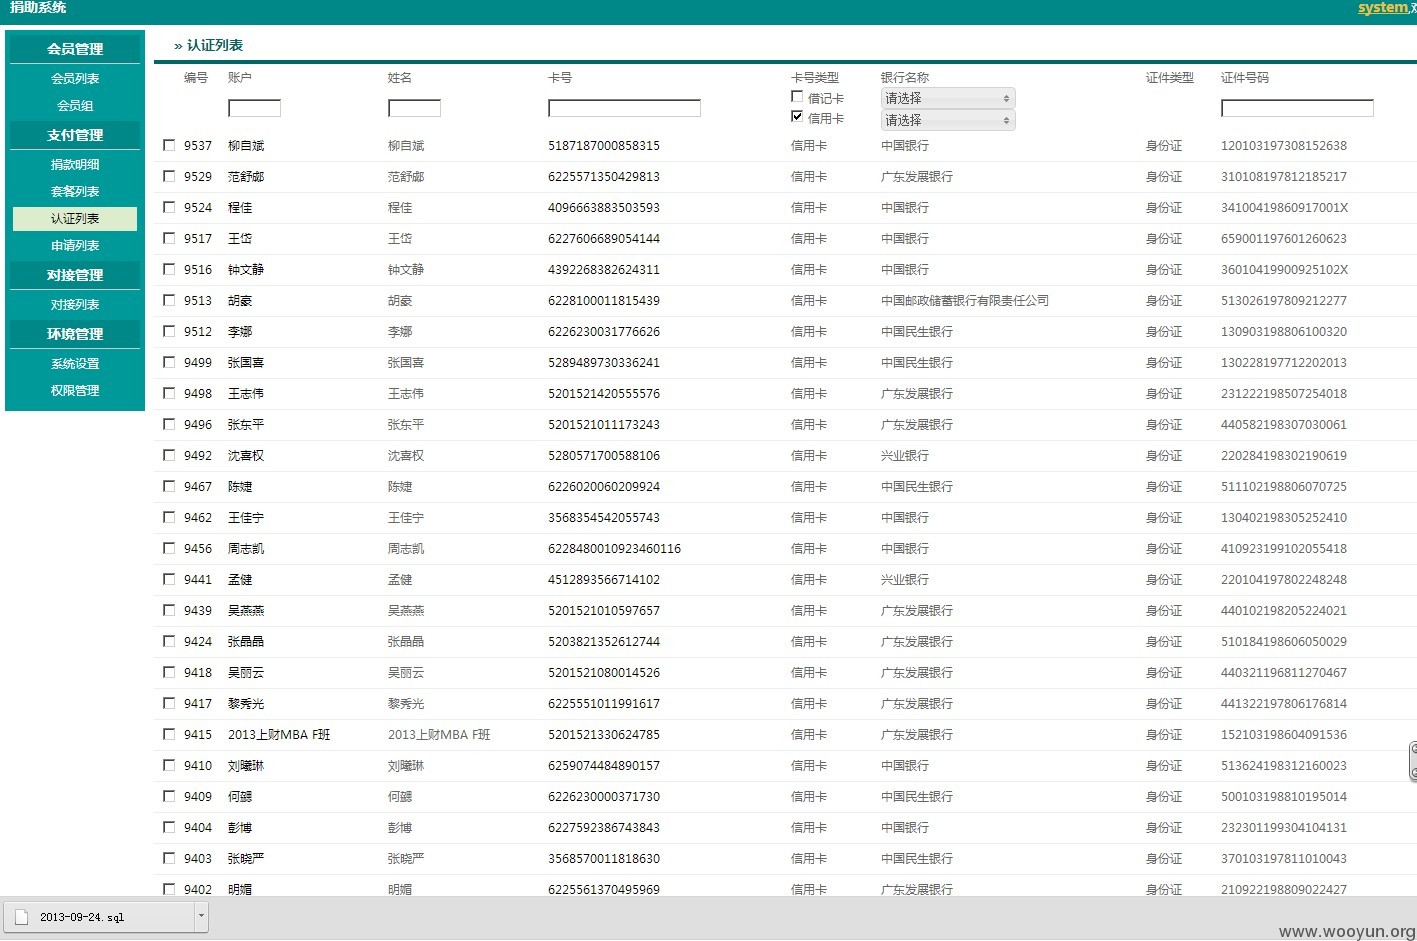Open the first 请选择 bank dropdown
1417x941 pixels.
coord(948,98)
